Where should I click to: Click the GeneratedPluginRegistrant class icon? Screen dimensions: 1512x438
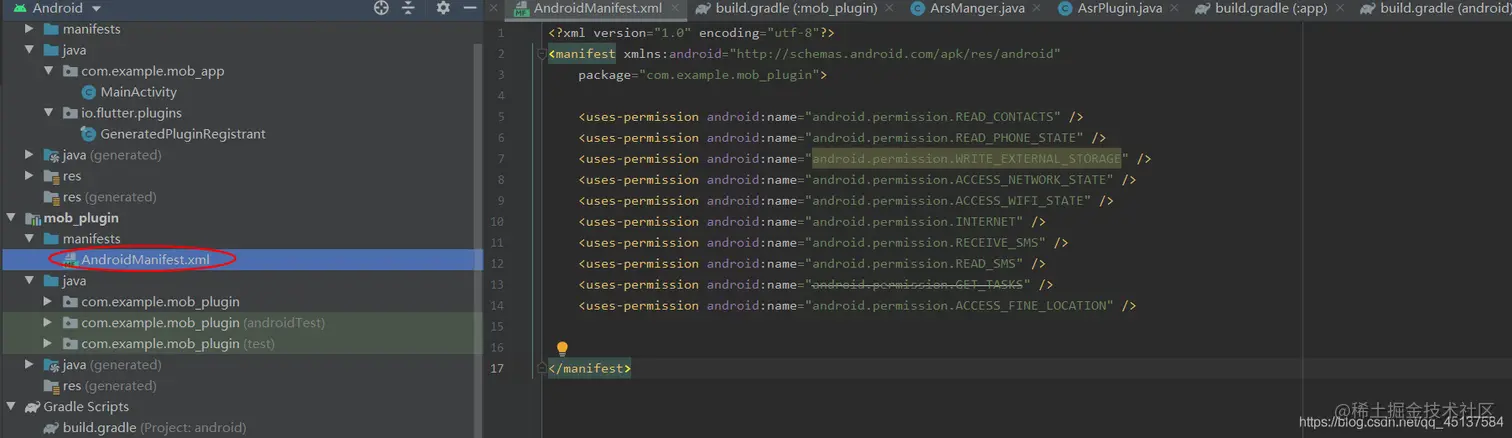point(90,134)
